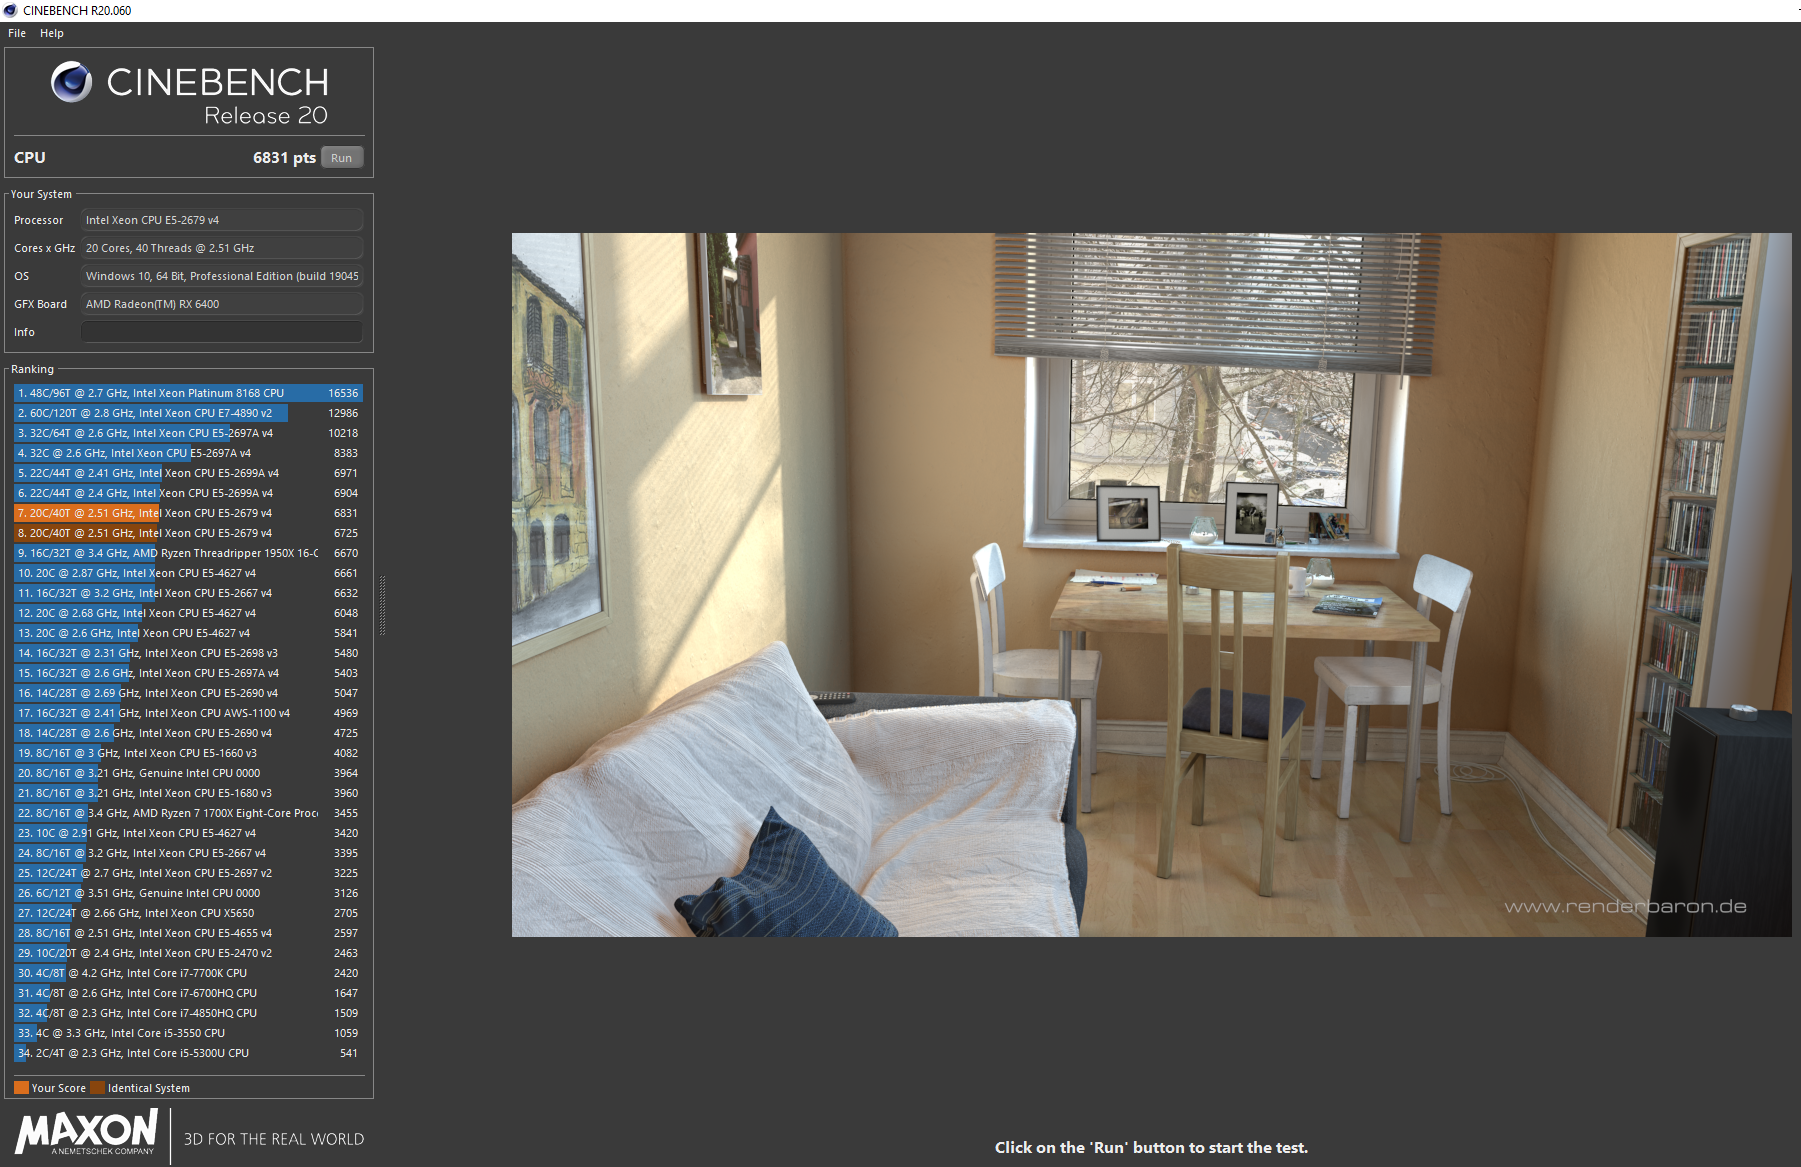The height and width of the screenshot is (1167, 1801).
Task: Select ranking row 14 Xeon E5-2698 v3
Action: point(188,653)
